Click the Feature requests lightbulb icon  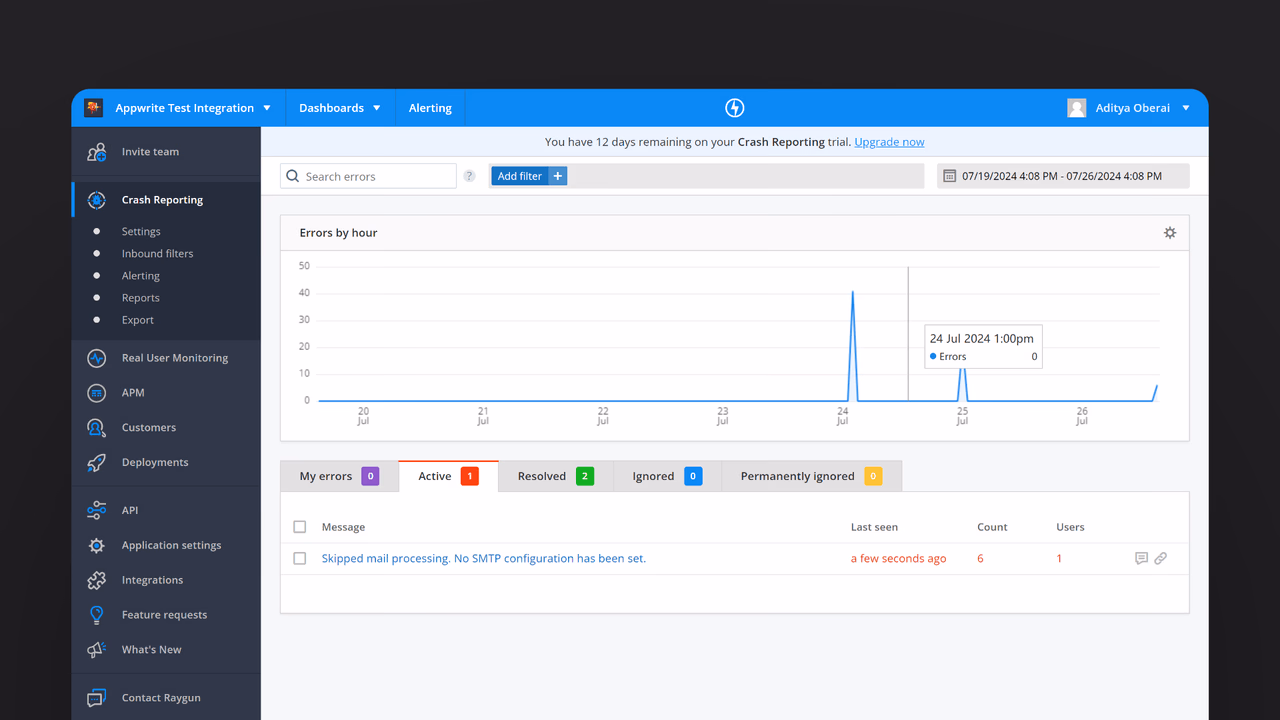[96, 615]
